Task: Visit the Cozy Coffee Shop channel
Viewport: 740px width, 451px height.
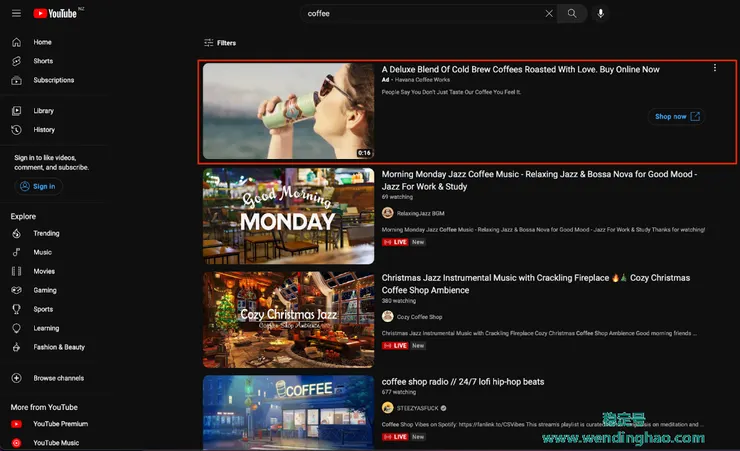Action: pyautogui.click(x=419, y=317)
